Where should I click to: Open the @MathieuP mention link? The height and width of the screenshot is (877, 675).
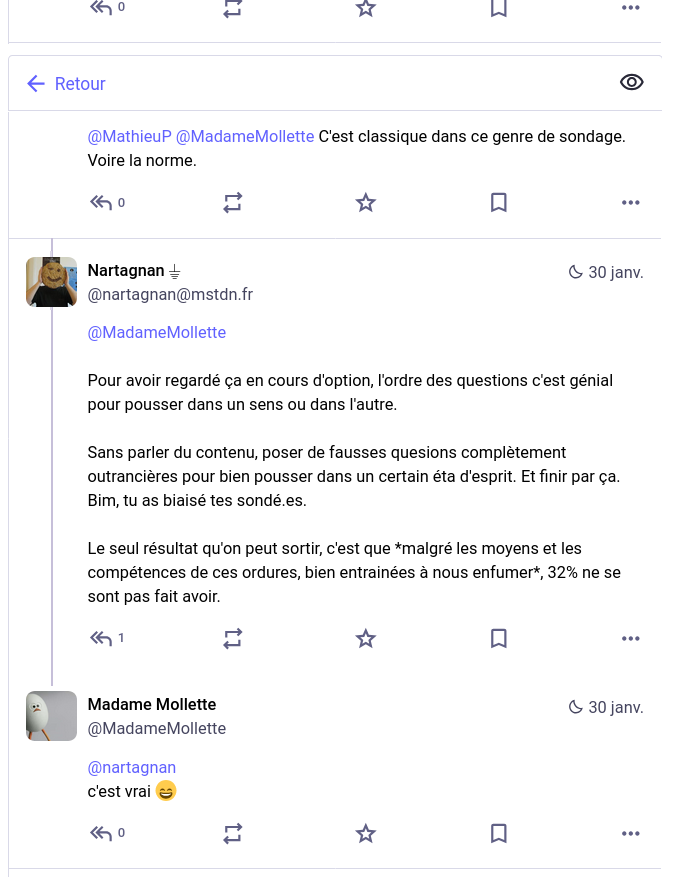click(x=129, y=136)
